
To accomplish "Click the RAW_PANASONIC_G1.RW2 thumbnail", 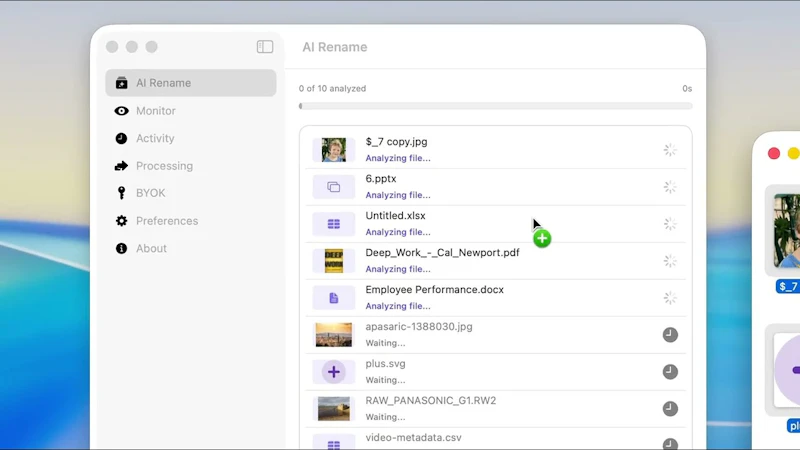I will [x=334, y=409].
